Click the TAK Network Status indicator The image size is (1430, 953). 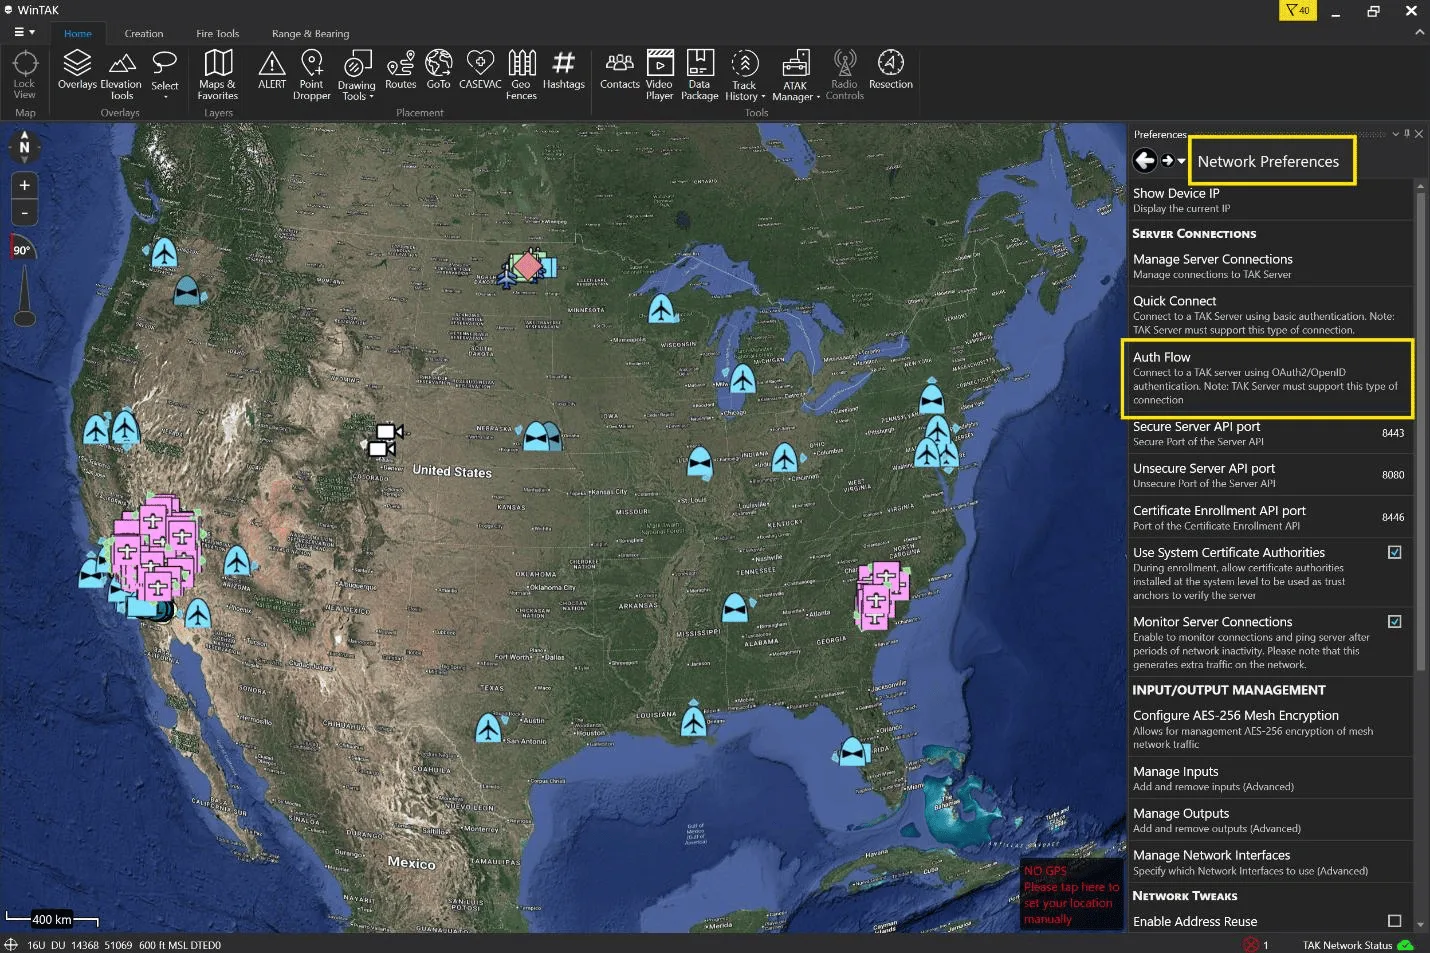click(1358, 945)
